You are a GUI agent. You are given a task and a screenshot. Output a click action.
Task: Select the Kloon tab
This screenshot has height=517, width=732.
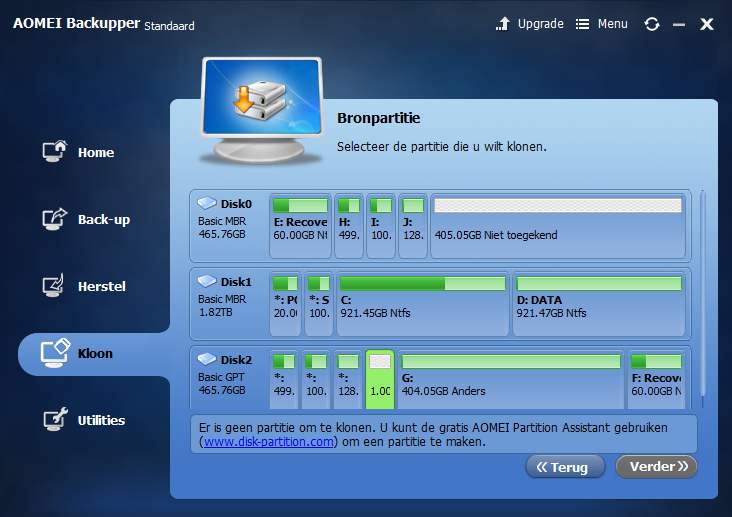[94, 354]
